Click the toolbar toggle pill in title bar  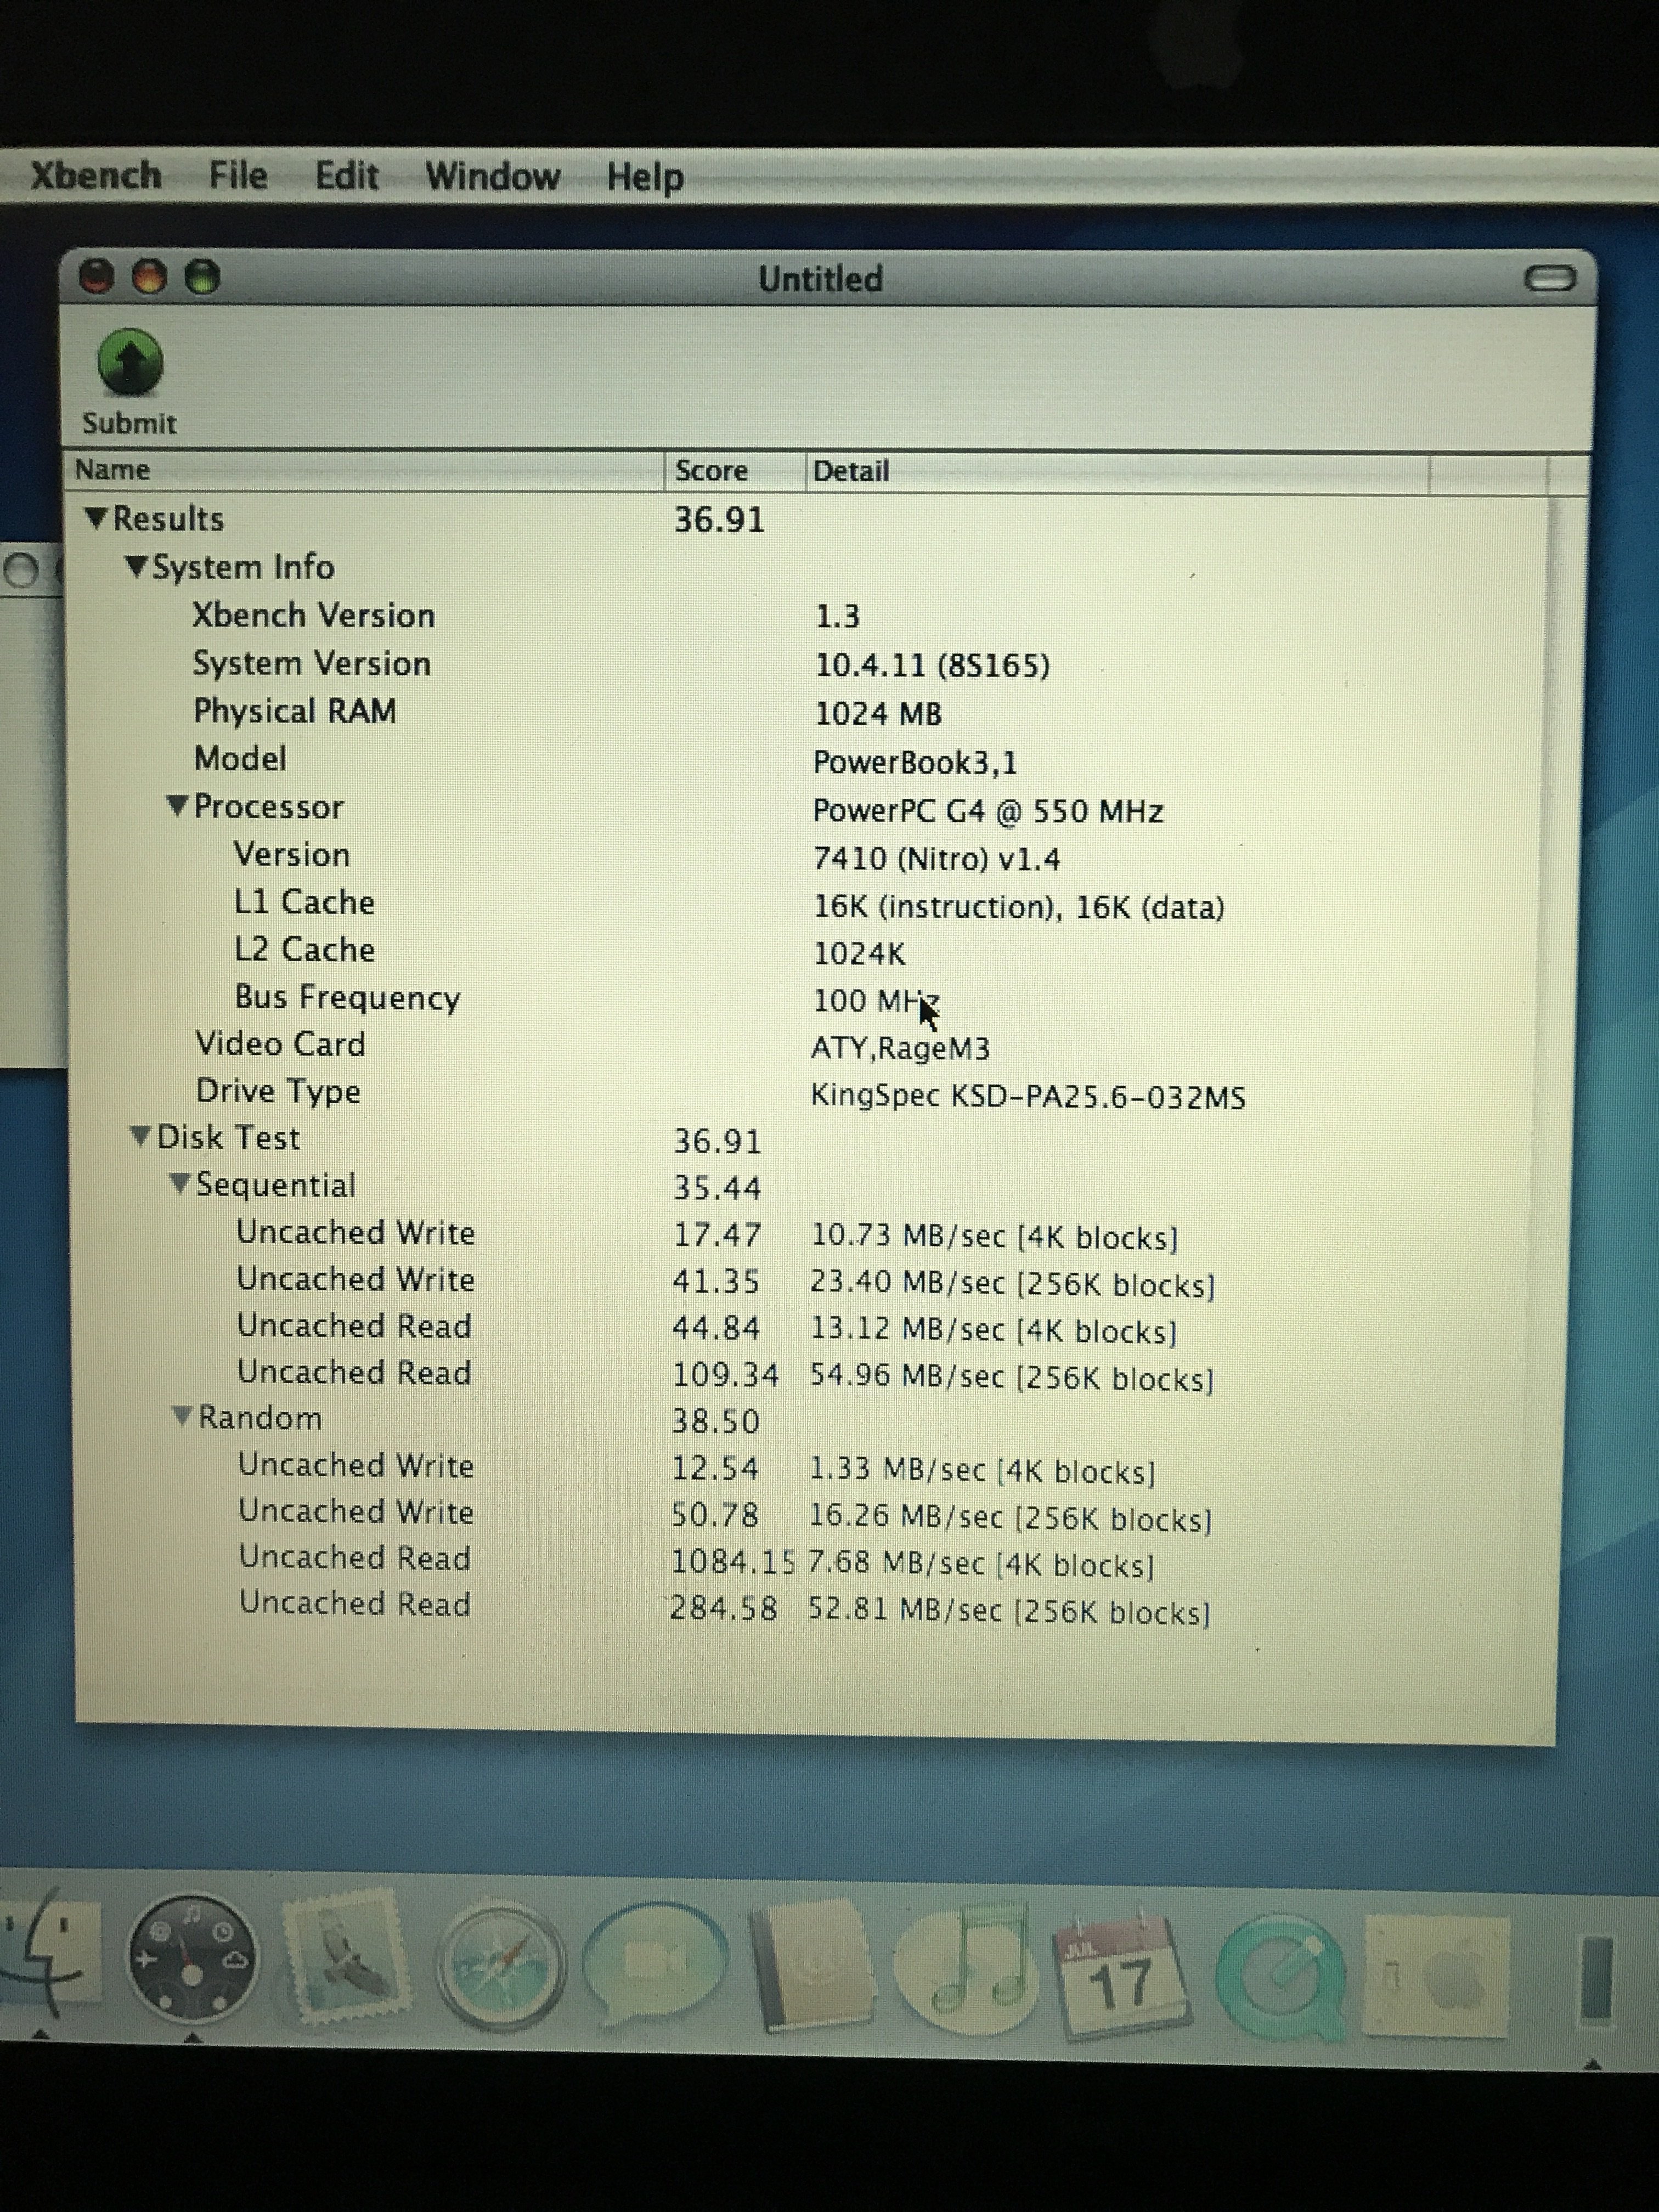1549,279
